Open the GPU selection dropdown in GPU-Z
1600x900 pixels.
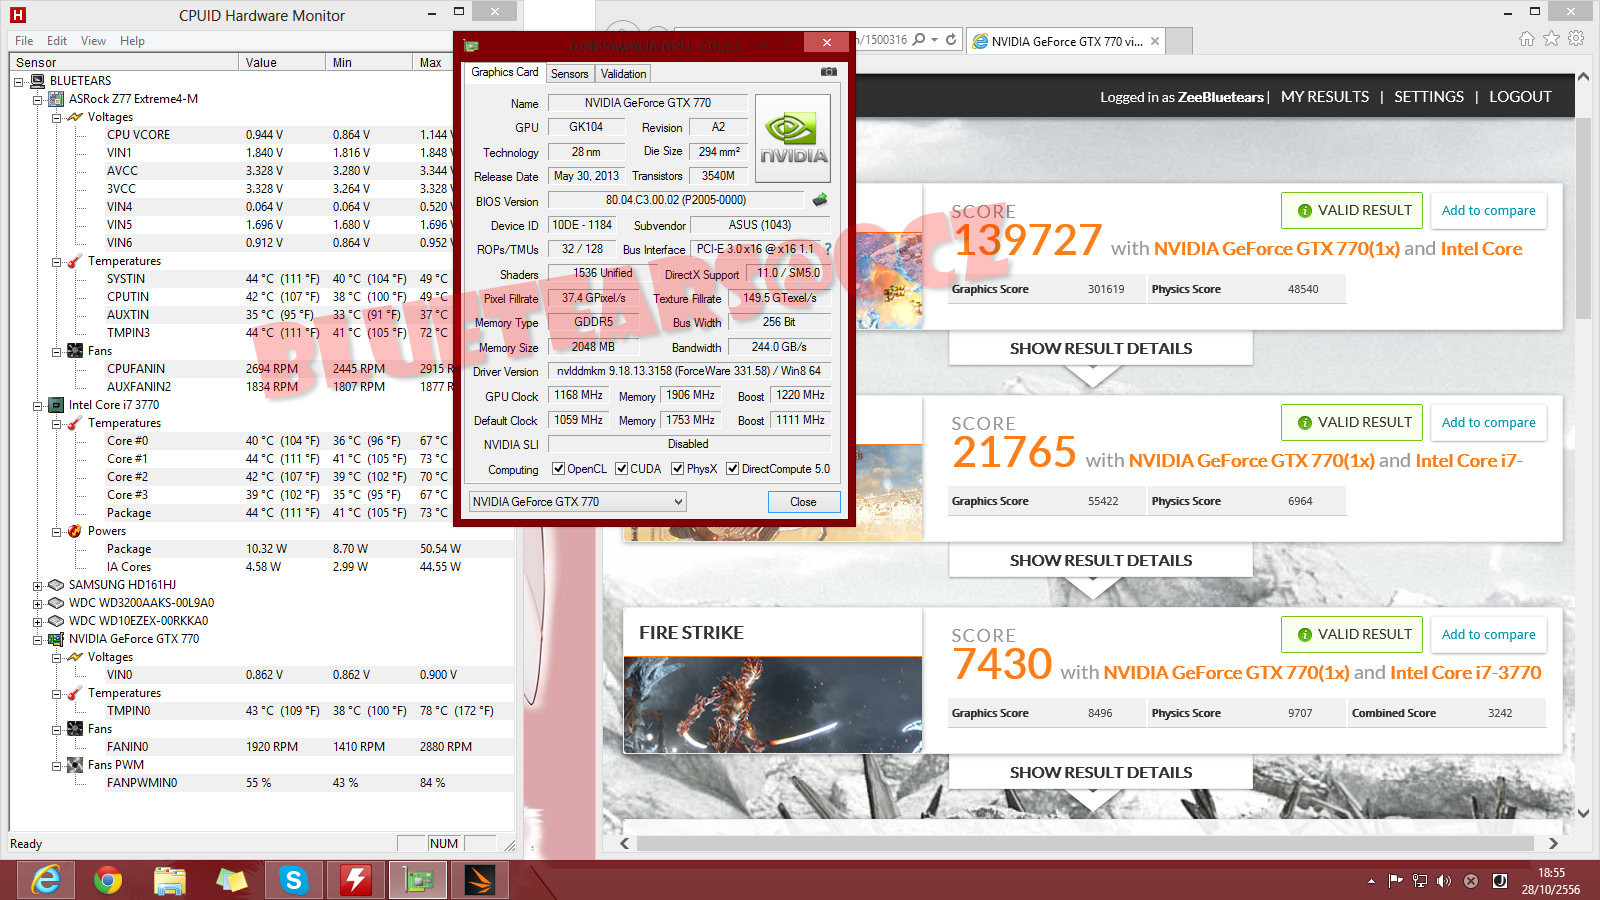tap(577, 502)
